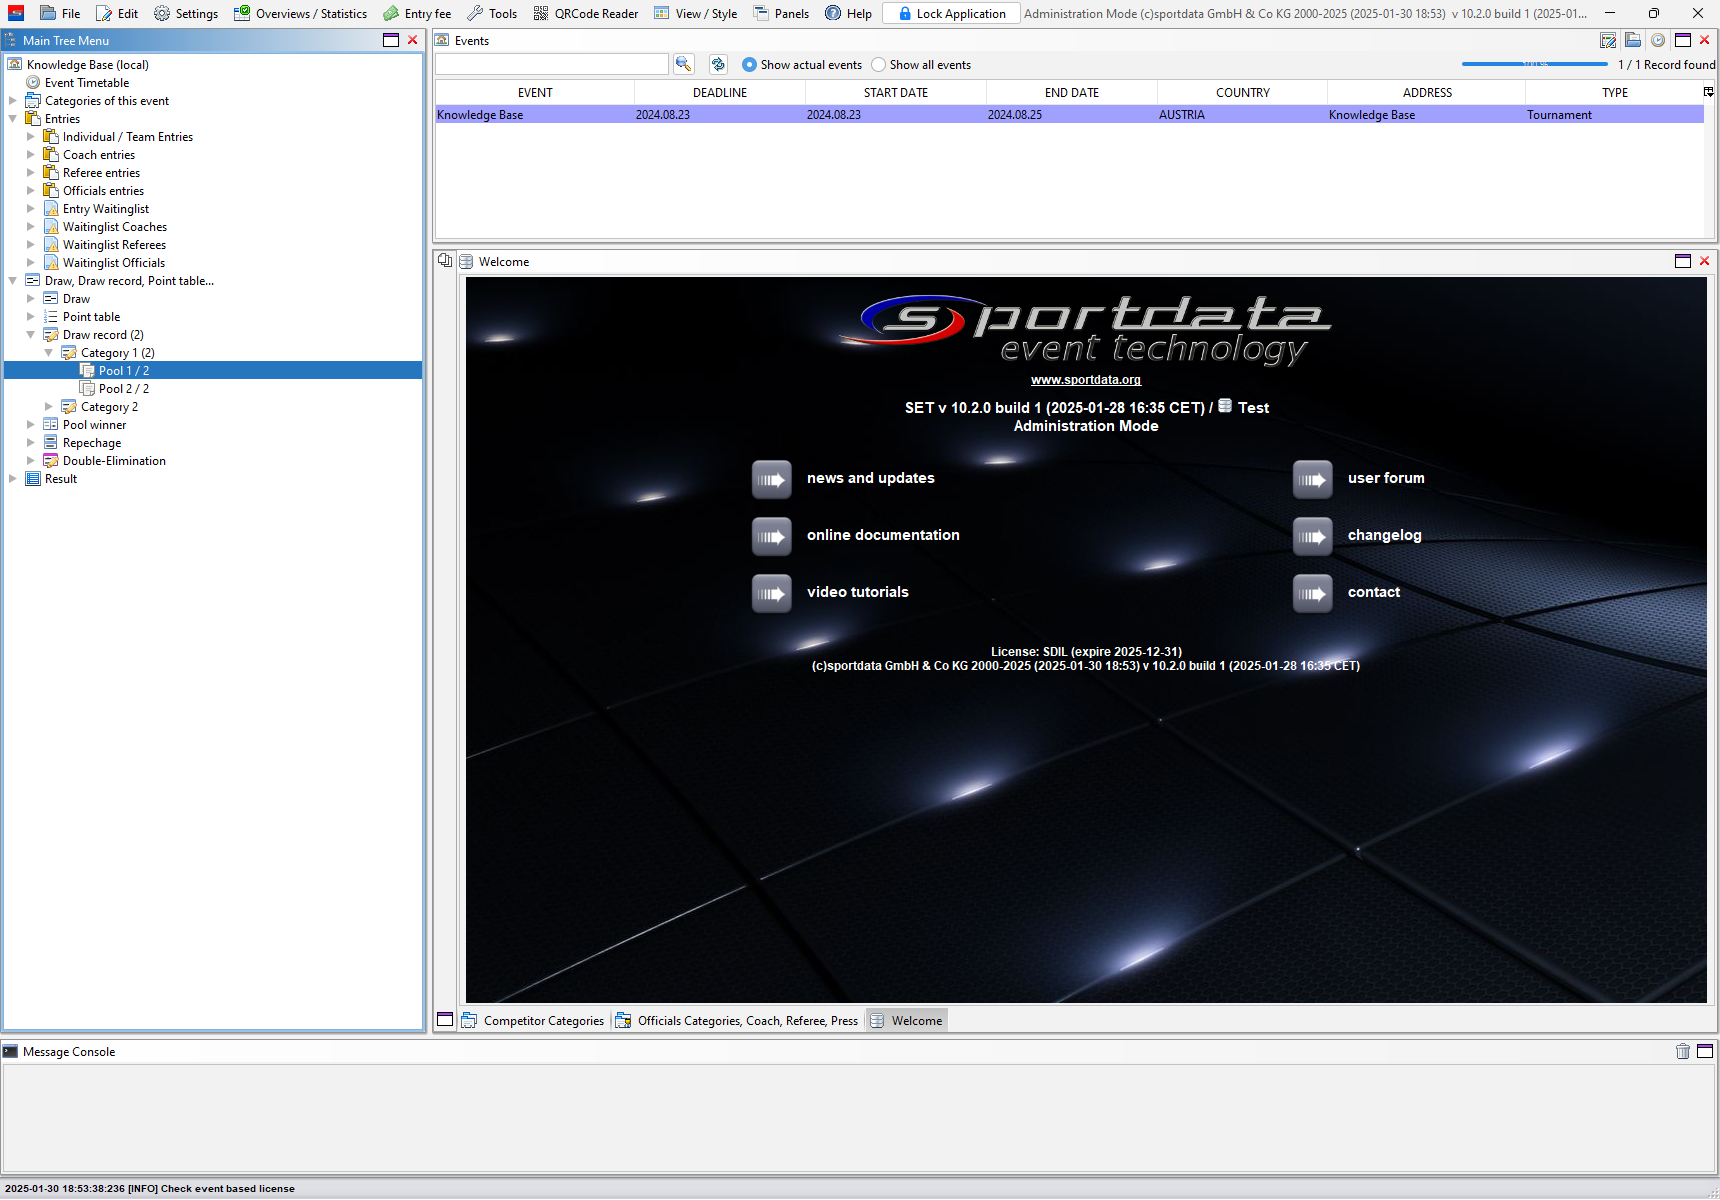Open the Tools menu

pos(492,13)
